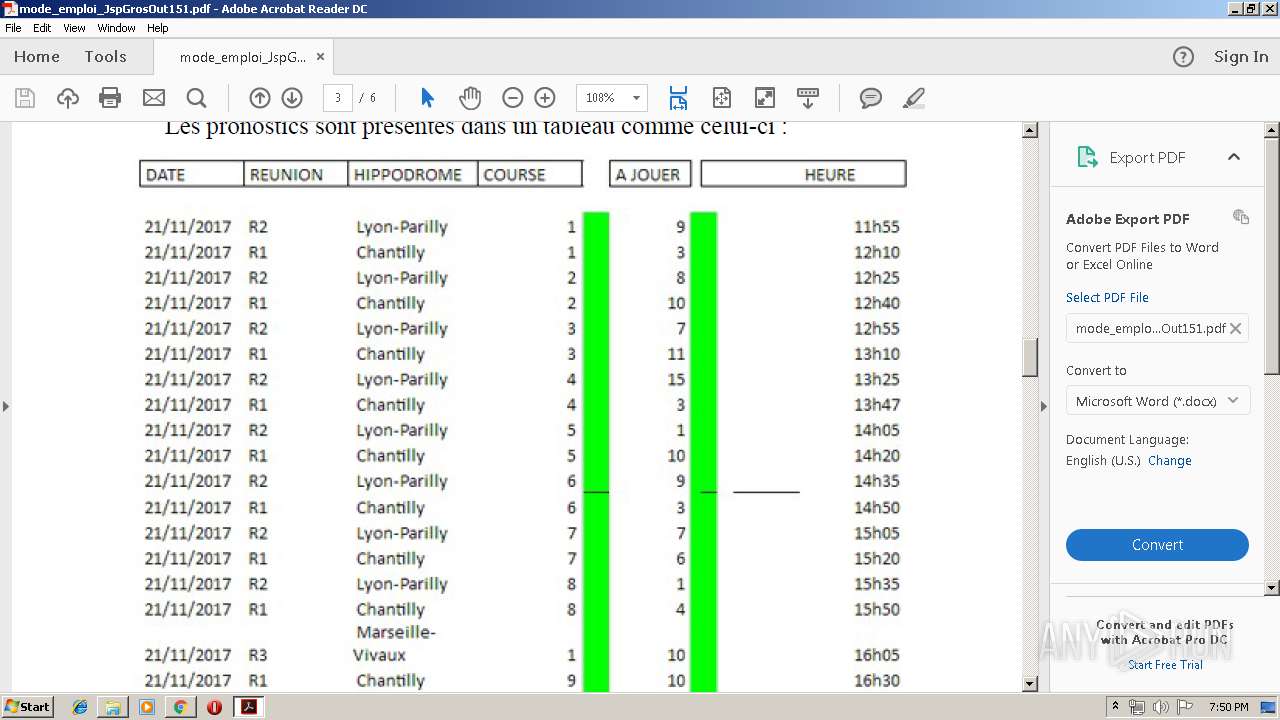Click Start Free Trial link
Screen dimensions: 1280x720
(x=1165, y=665)
